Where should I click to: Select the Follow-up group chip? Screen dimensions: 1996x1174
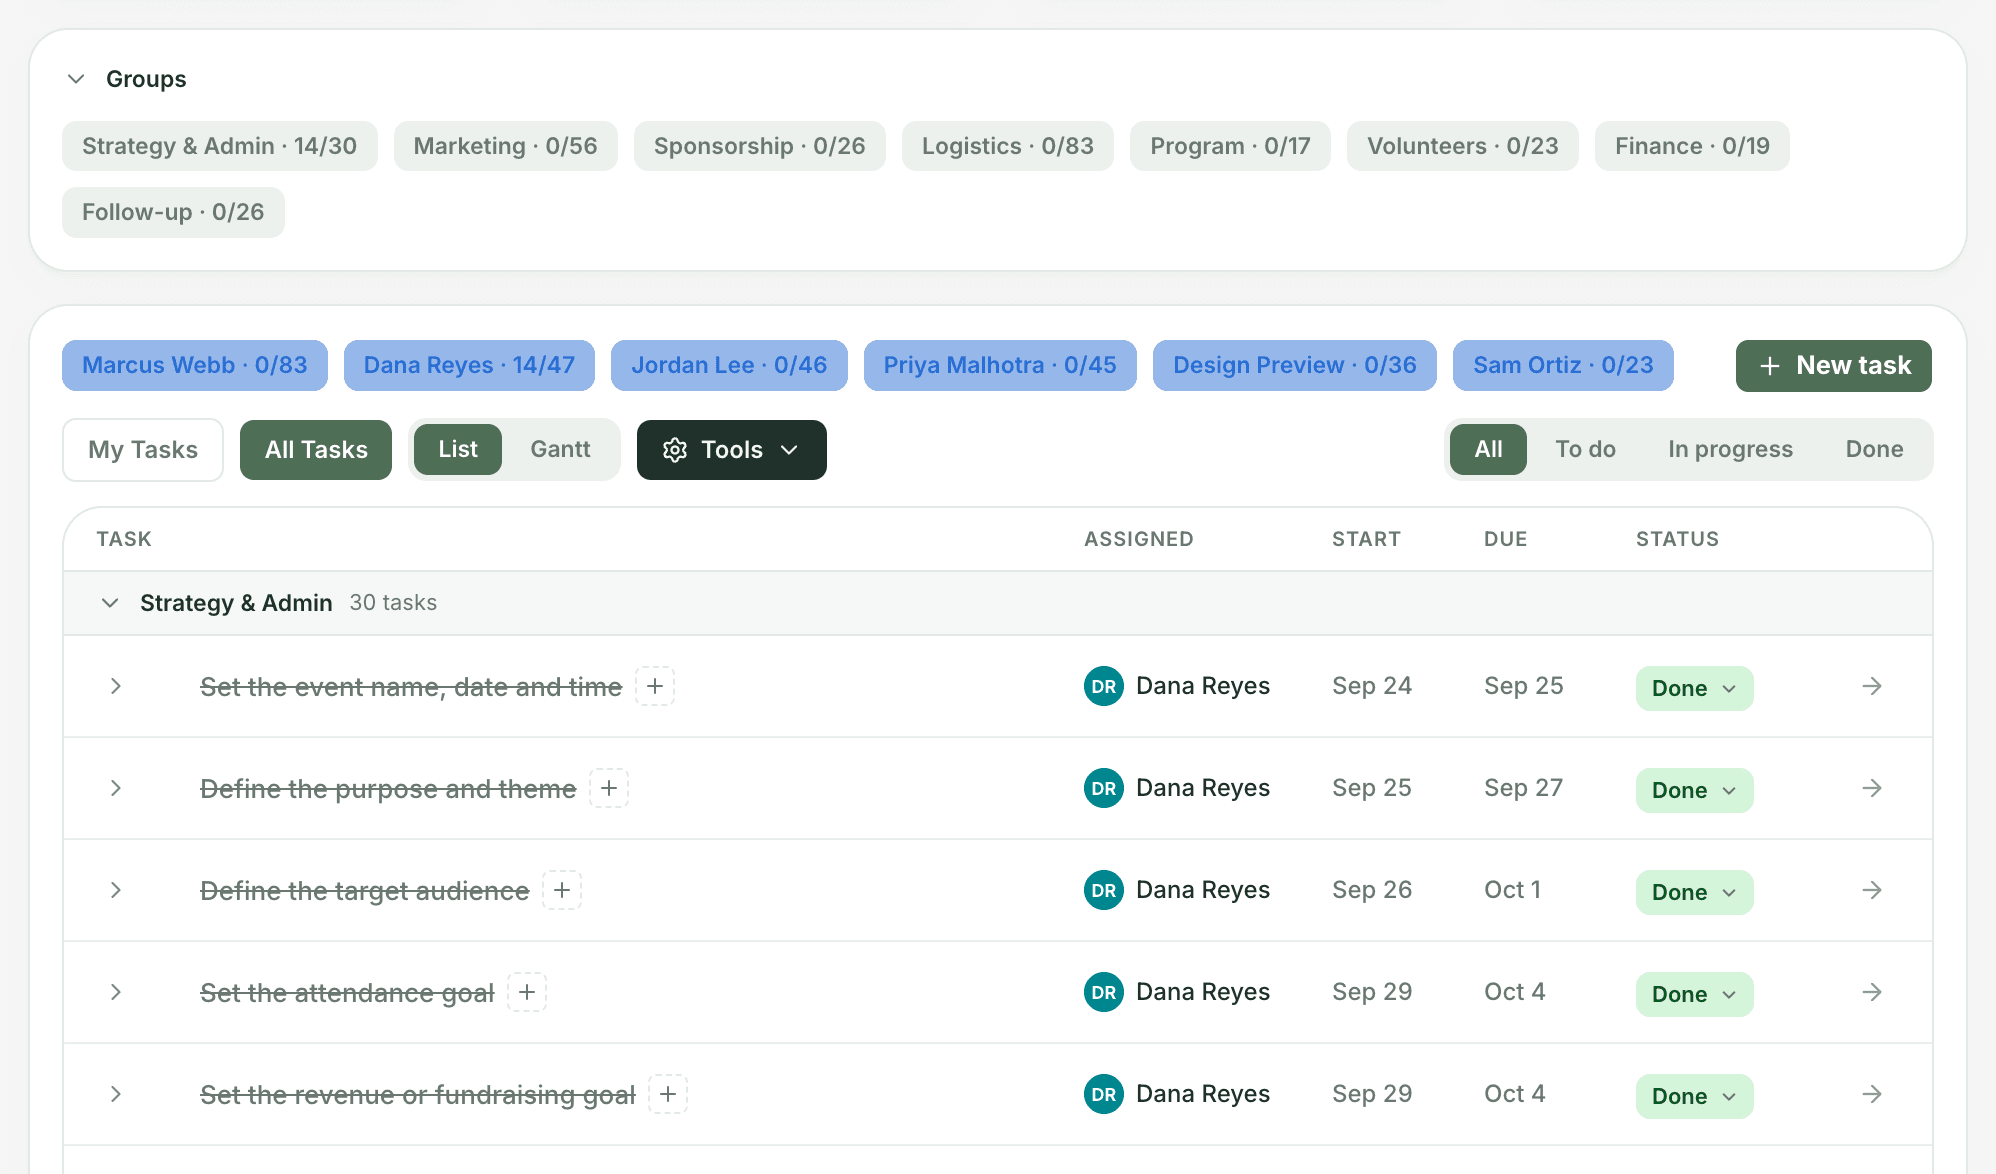[x=173, y=212]
